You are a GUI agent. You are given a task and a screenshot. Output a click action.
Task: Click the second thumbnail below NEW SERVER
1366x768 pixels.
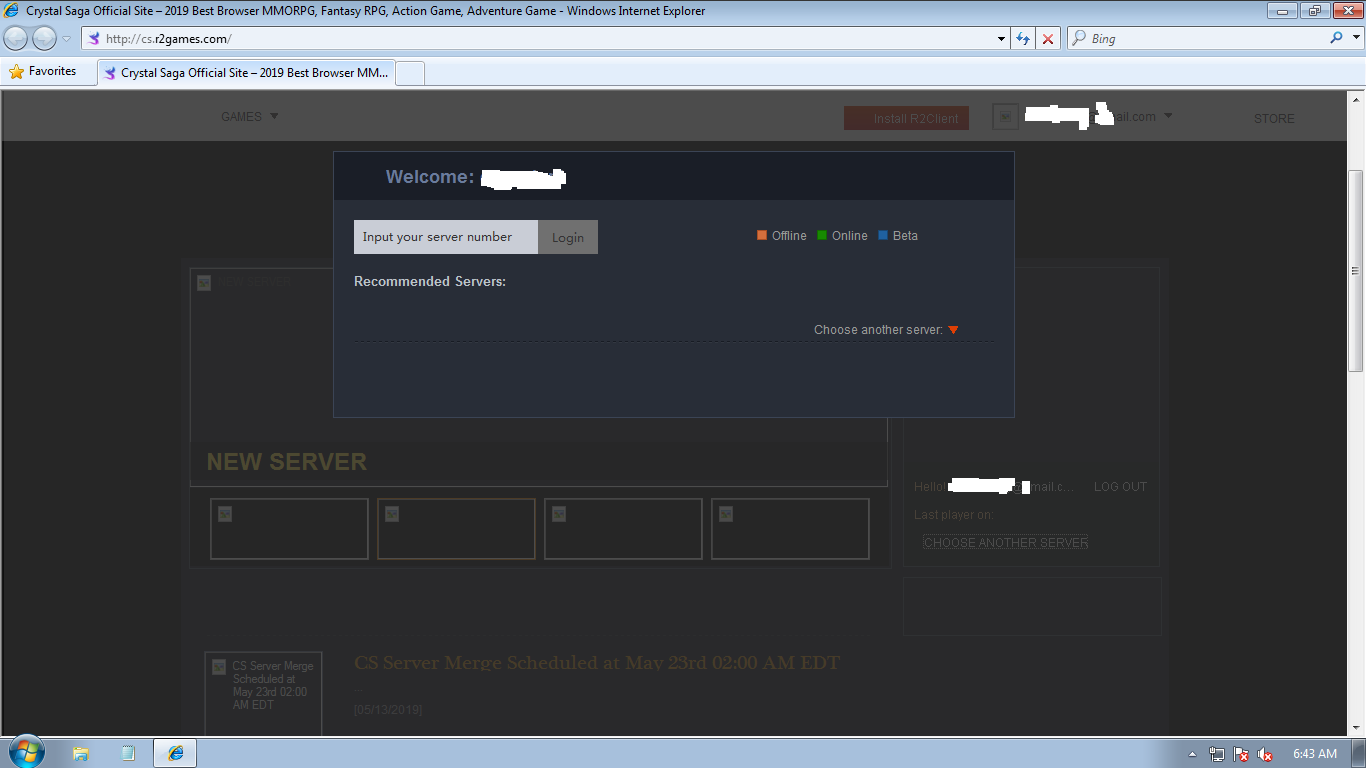456,529
